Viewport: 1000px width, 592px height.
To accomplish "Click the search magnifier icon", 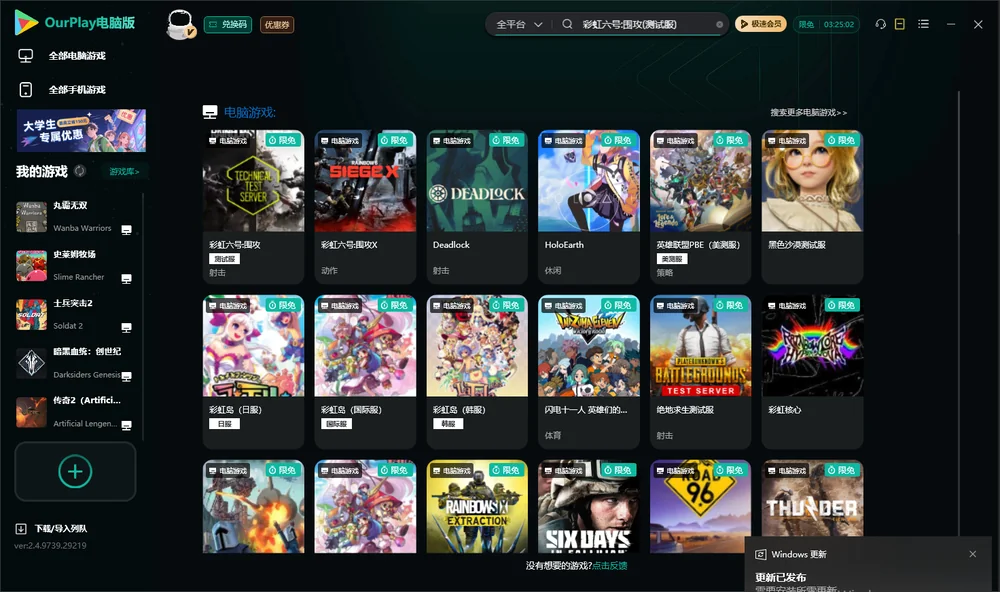I will tap(567, 24).
